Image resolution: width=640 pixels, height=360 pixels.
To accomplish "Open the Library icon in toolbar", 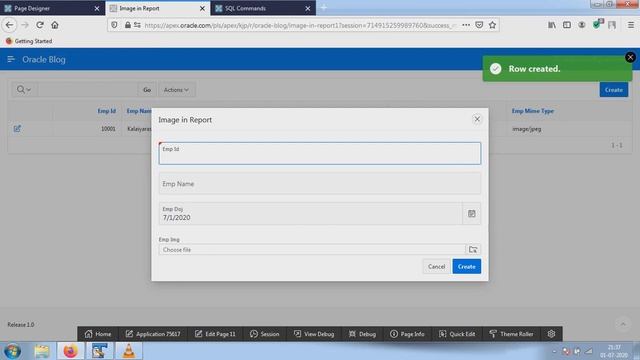I will coord(552,25).
